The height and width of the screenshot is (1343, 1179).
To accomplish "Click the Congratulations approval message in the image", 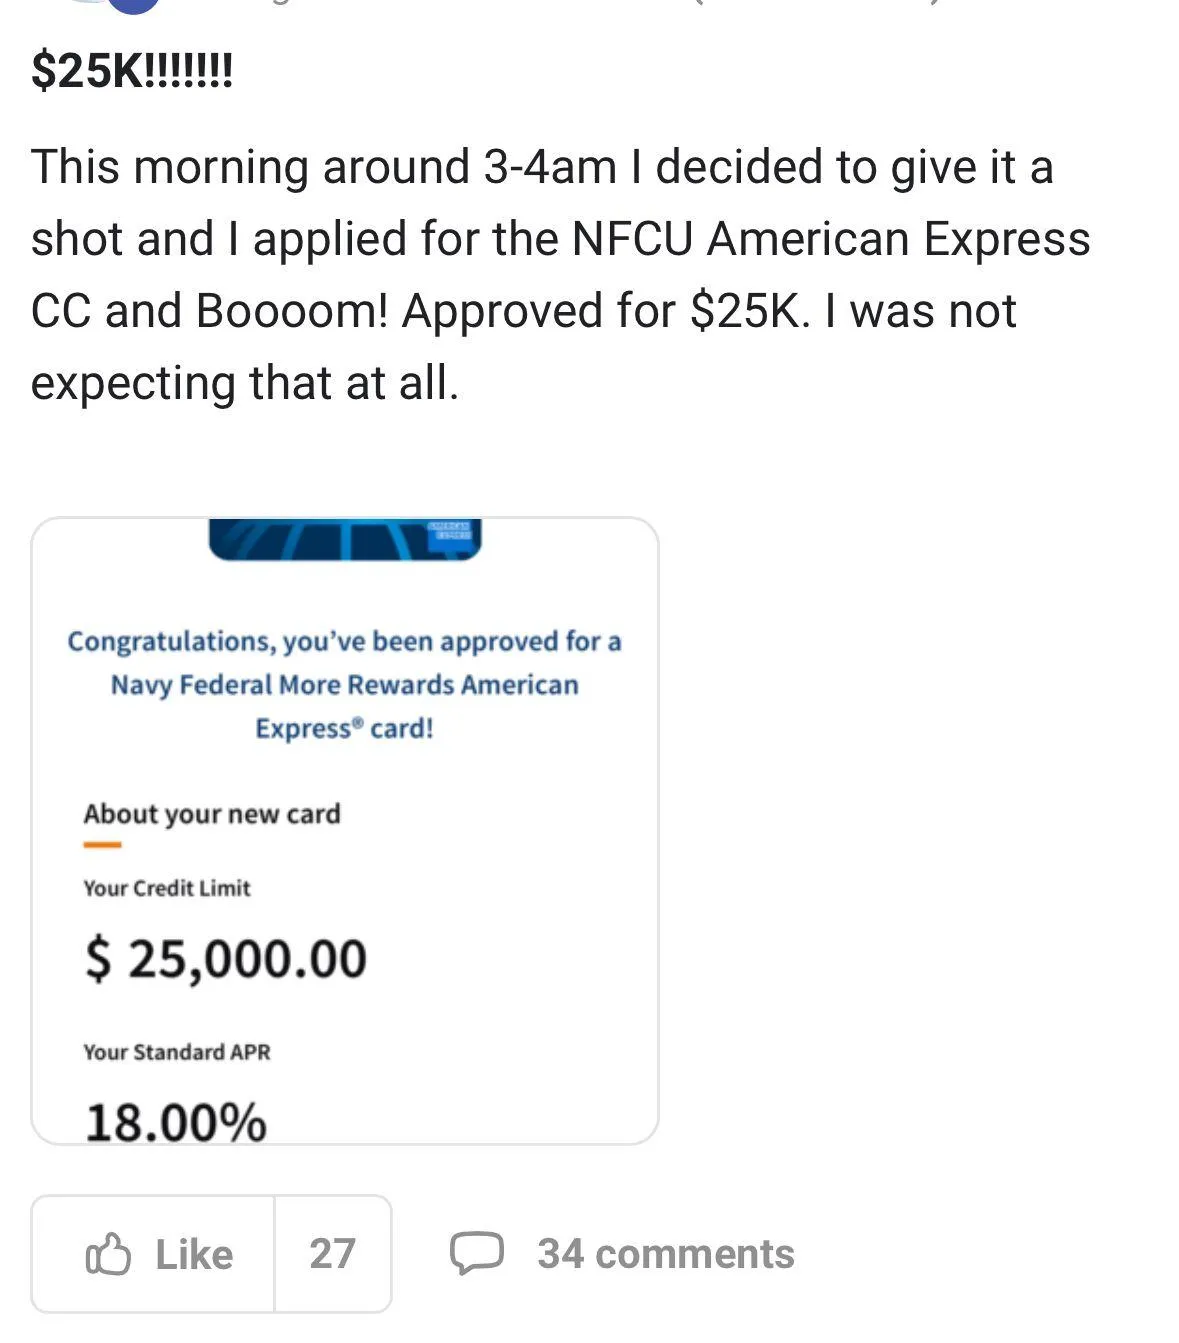I will [345, 685].
